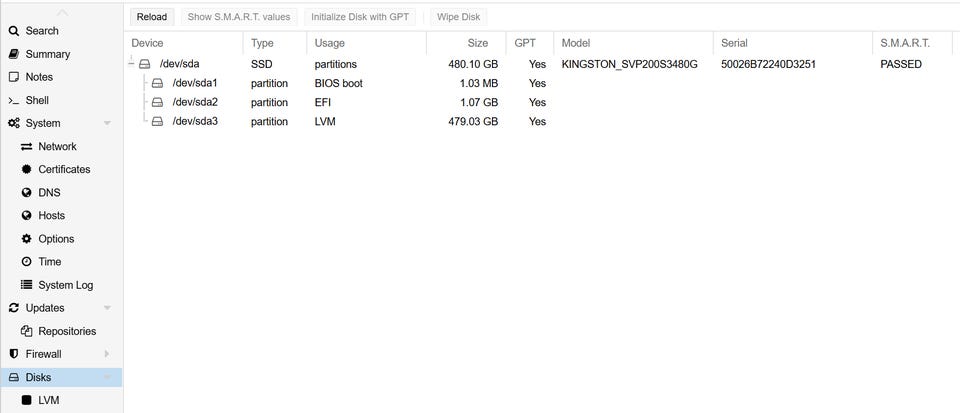Open the Notes menu item
This screenshot has height=413, width=960.
click(61, 77)
